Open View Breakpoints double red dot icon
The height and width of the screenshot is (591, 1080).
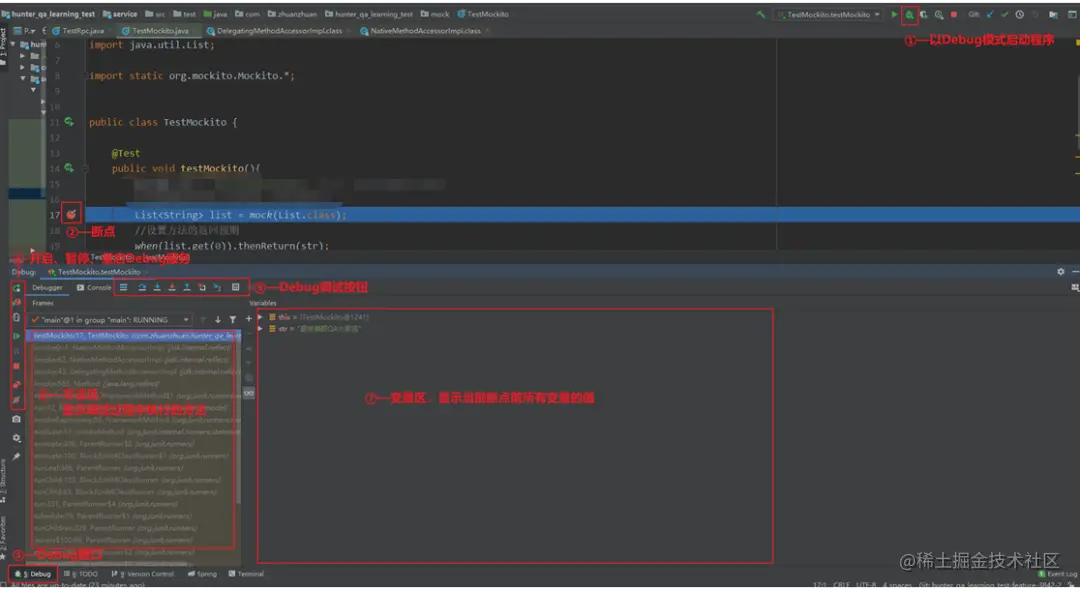[x=17, y=384]
